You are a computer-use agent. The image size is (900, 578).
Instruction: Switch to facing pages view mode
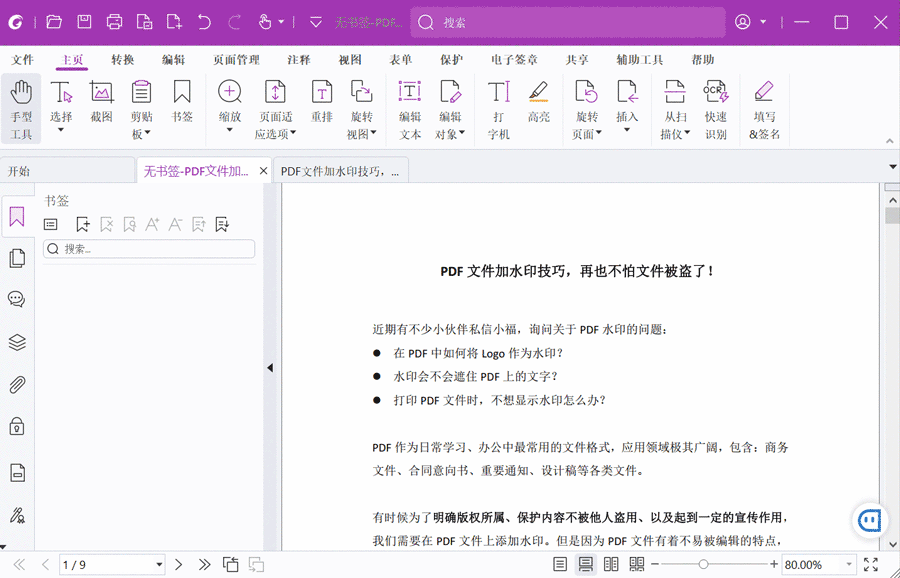(x=611, y=564)
